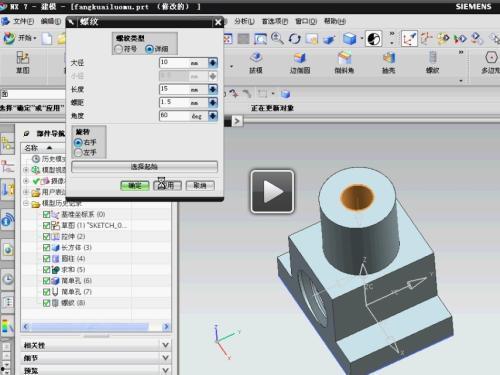The height and width of the screenshot is (375, 500).
Task: Collapse the Model History (模型历史) tree folder
Action: 26,203
